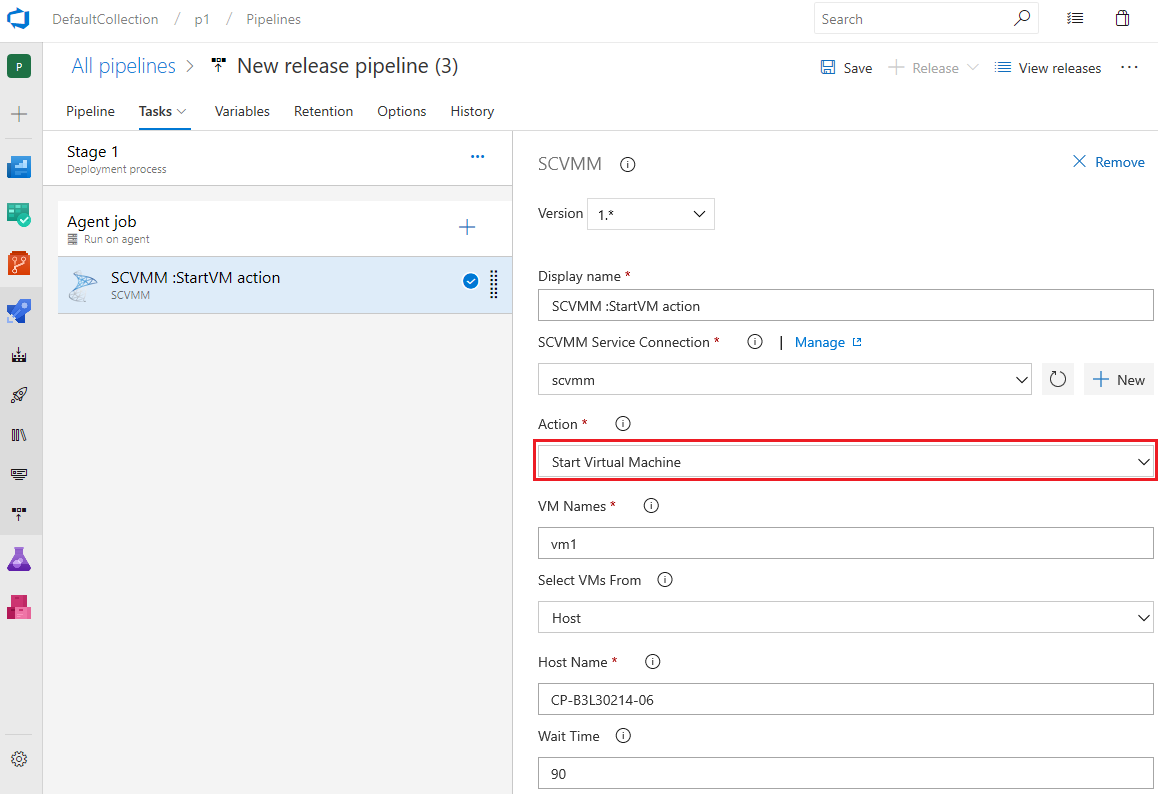
Task: Click the Wait Time input field
Action: 846,773
